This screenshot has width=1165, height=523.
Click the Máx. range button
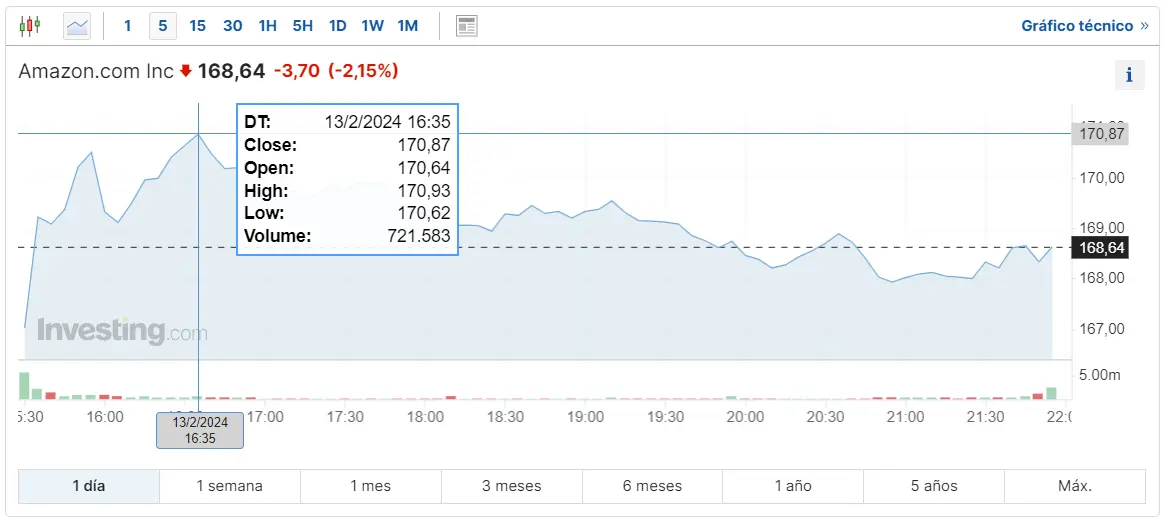[1075, 486]
